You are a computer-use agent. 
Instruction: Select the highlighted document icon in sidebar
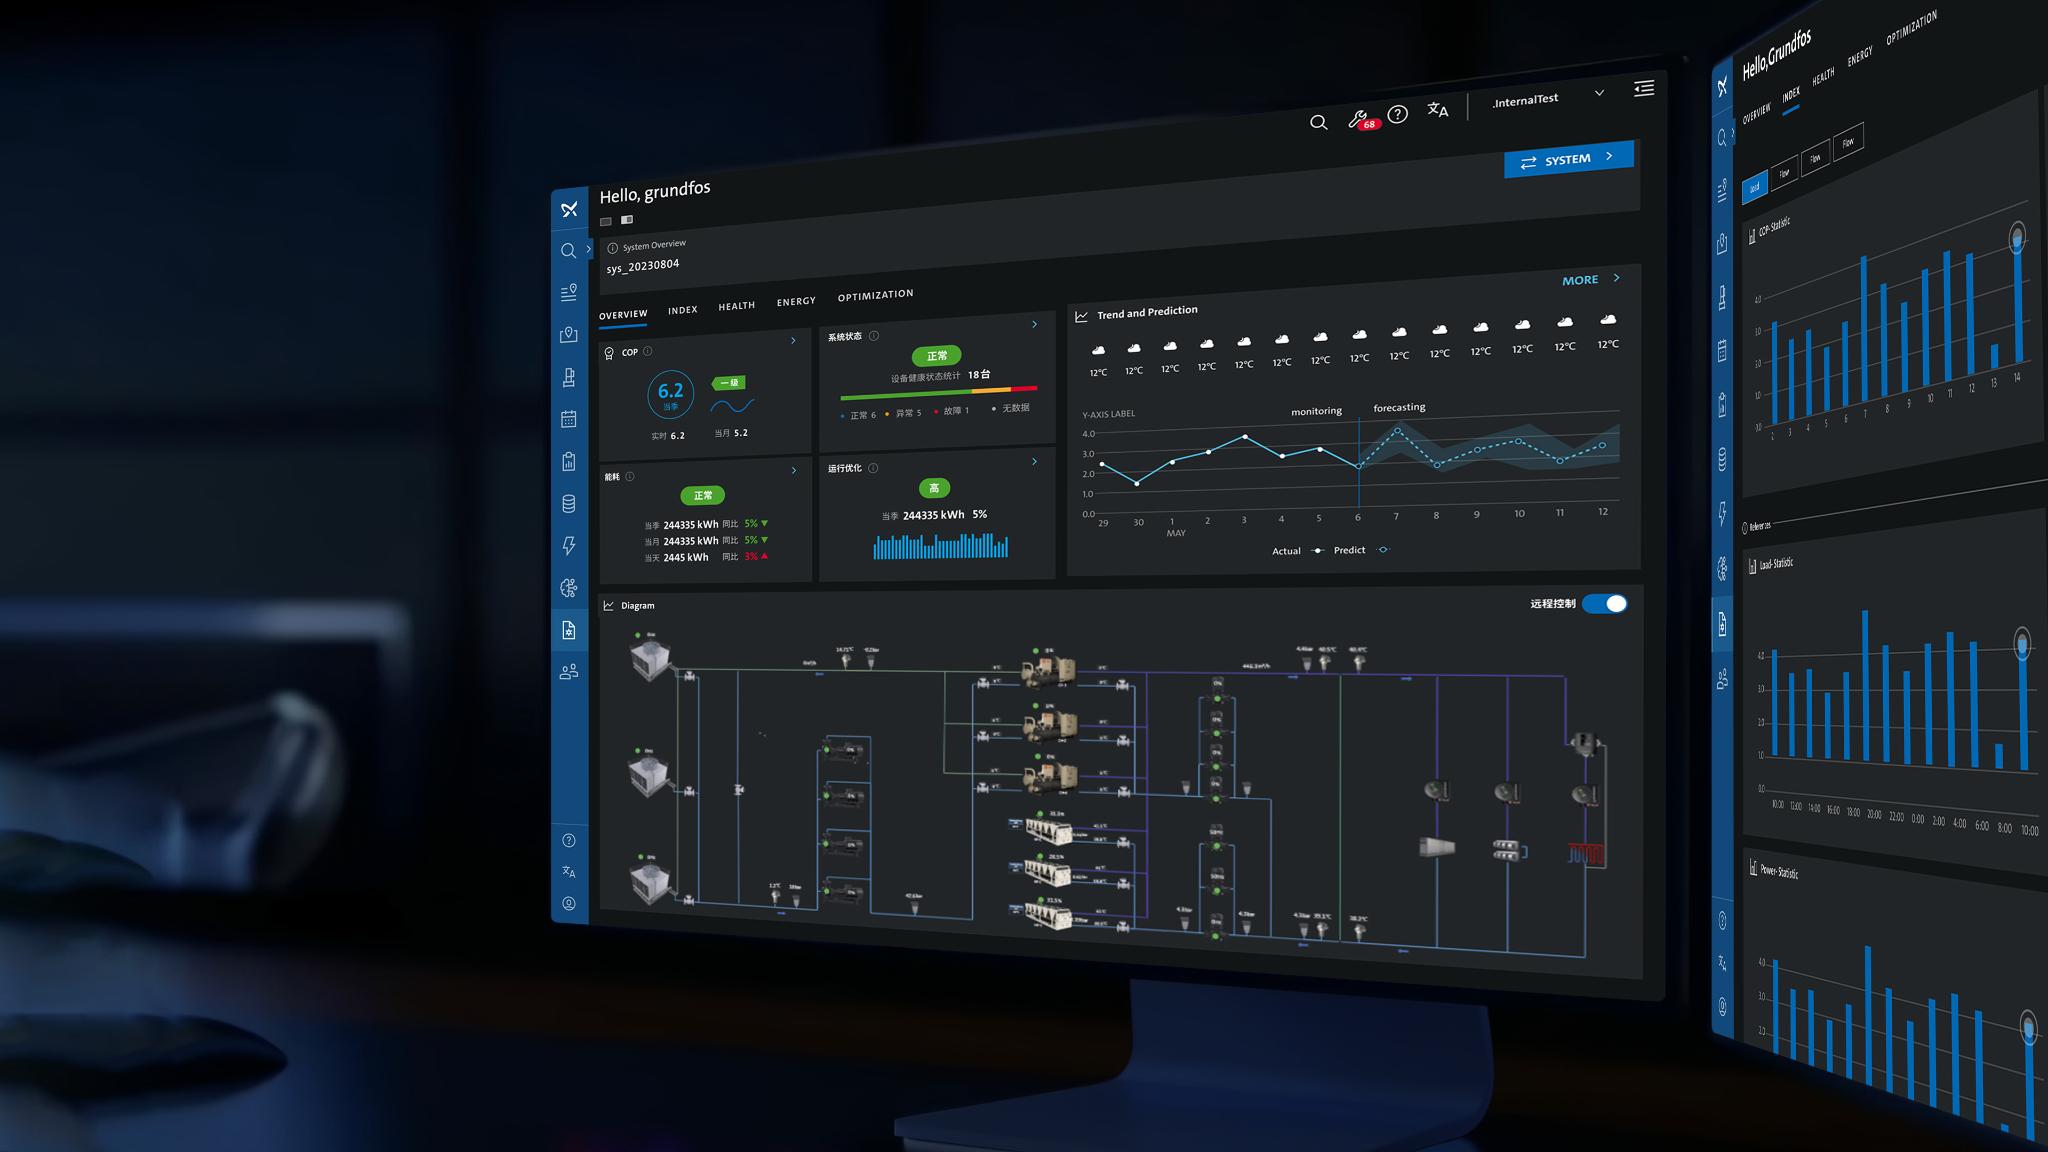click(569, 630)
